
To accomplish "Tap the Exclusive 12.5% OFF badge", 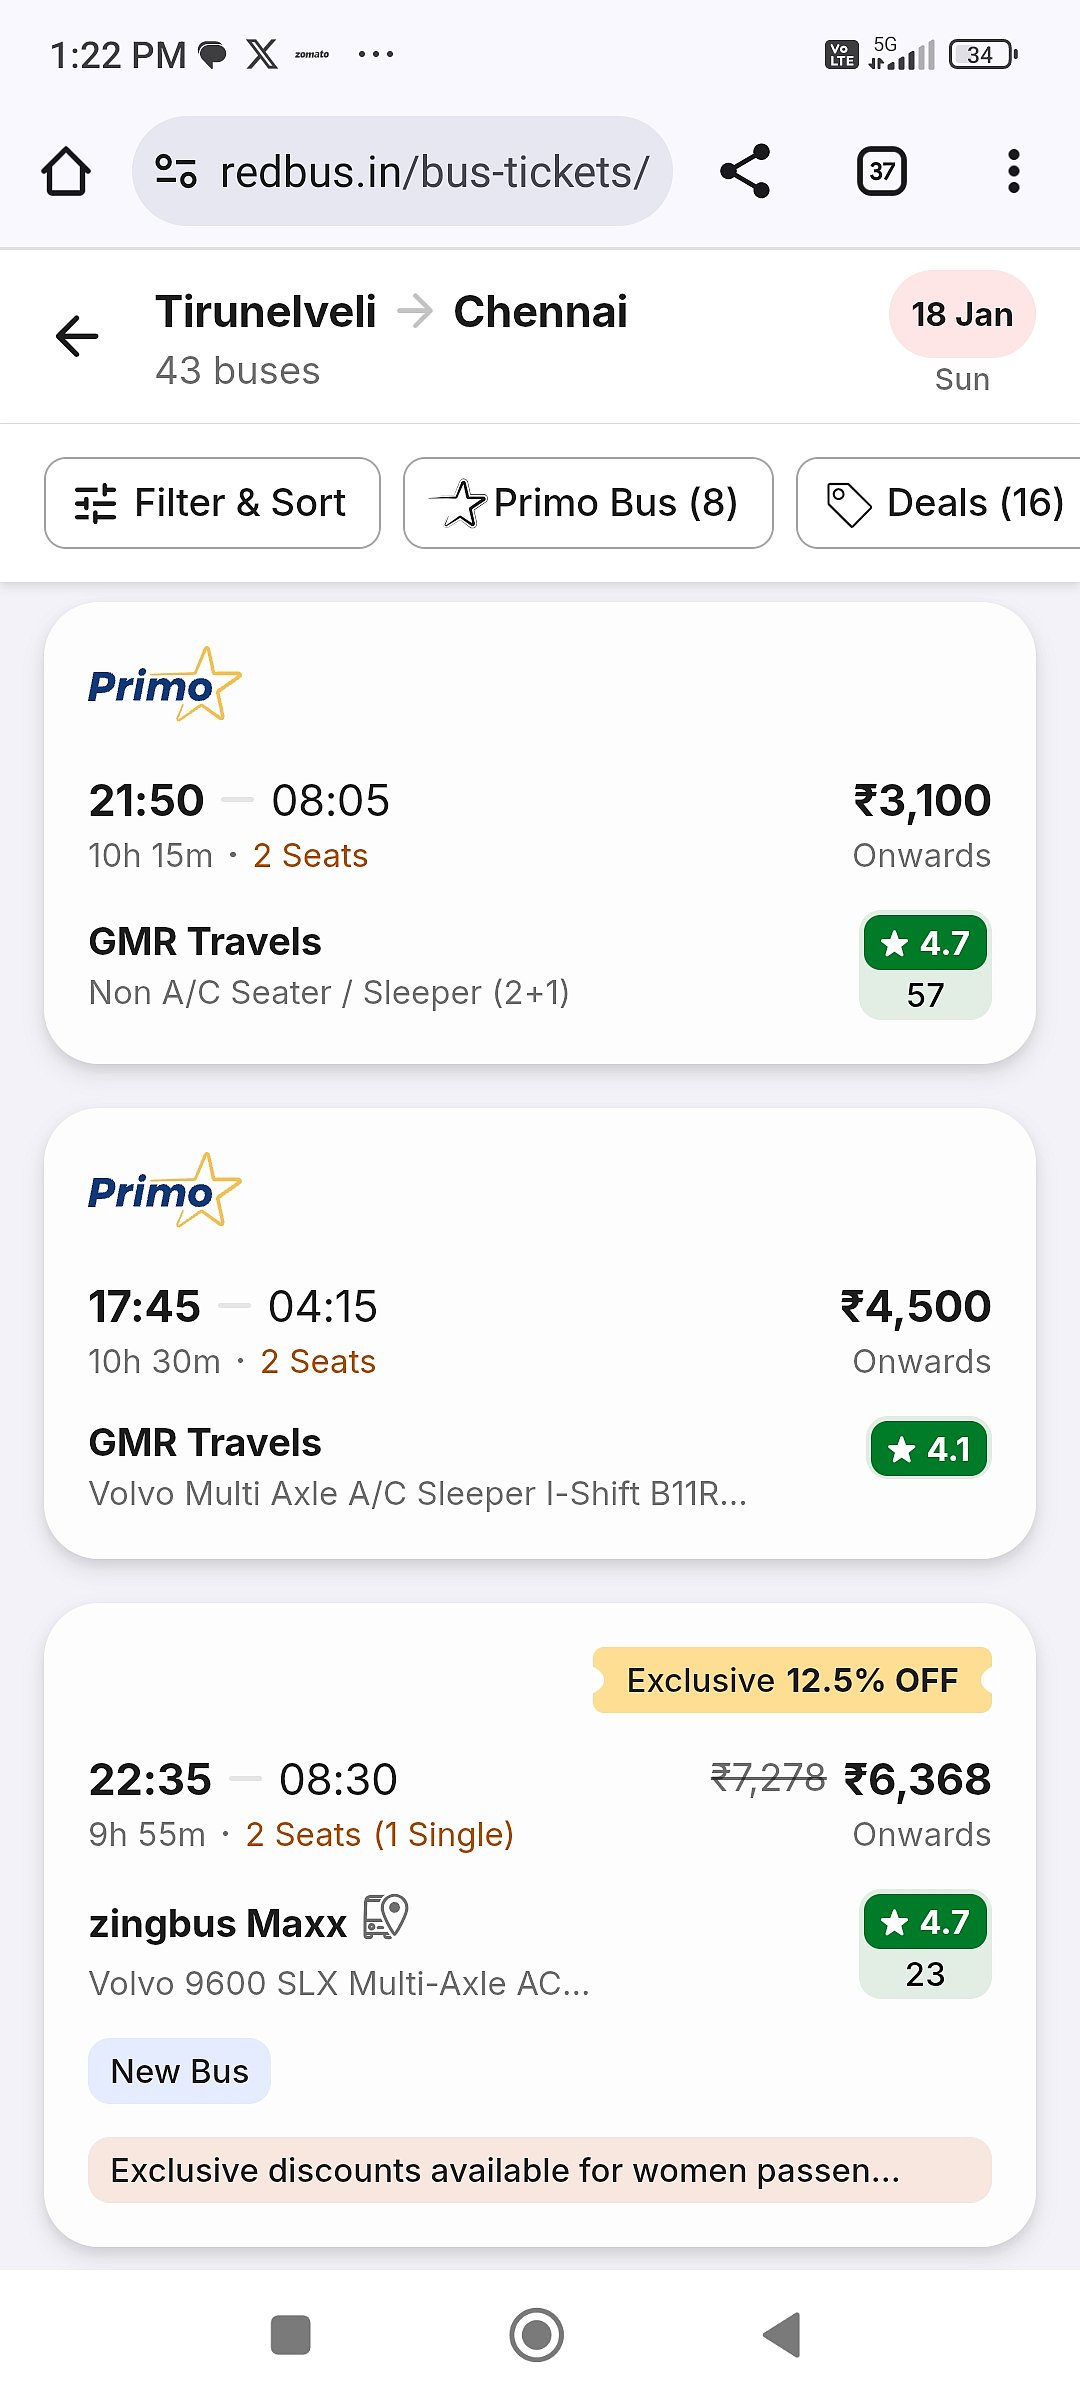I will pyautogui.click(x=792, y=1680).
